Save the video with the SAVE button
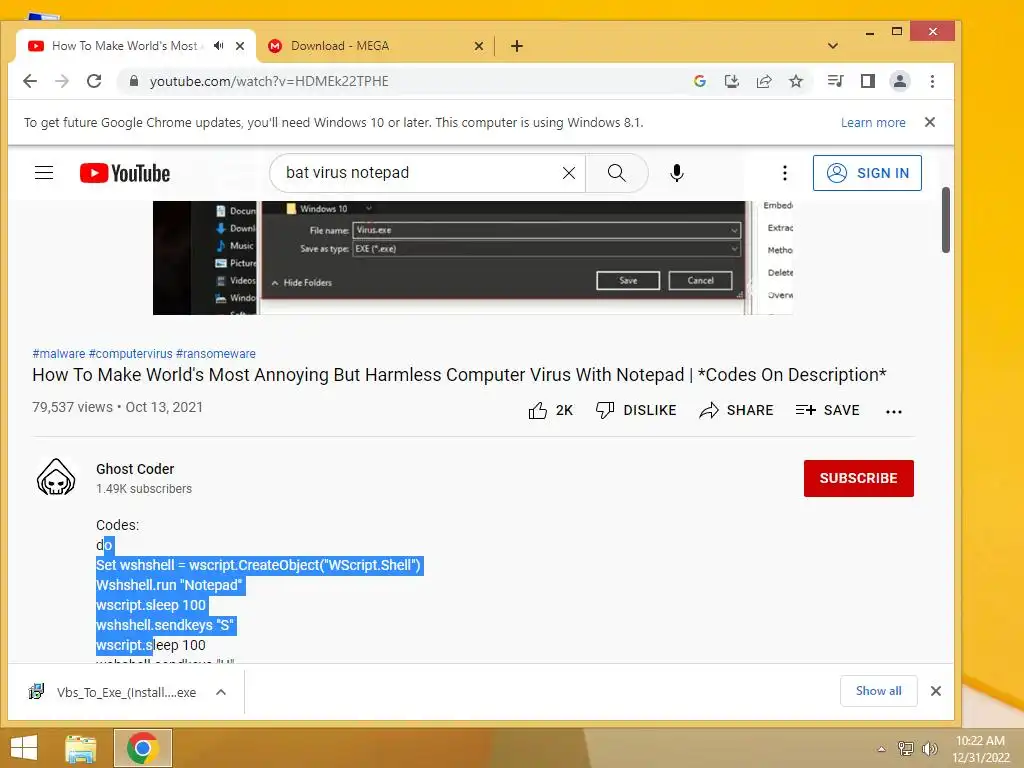The image size is (1024, 768). (827, 410)
